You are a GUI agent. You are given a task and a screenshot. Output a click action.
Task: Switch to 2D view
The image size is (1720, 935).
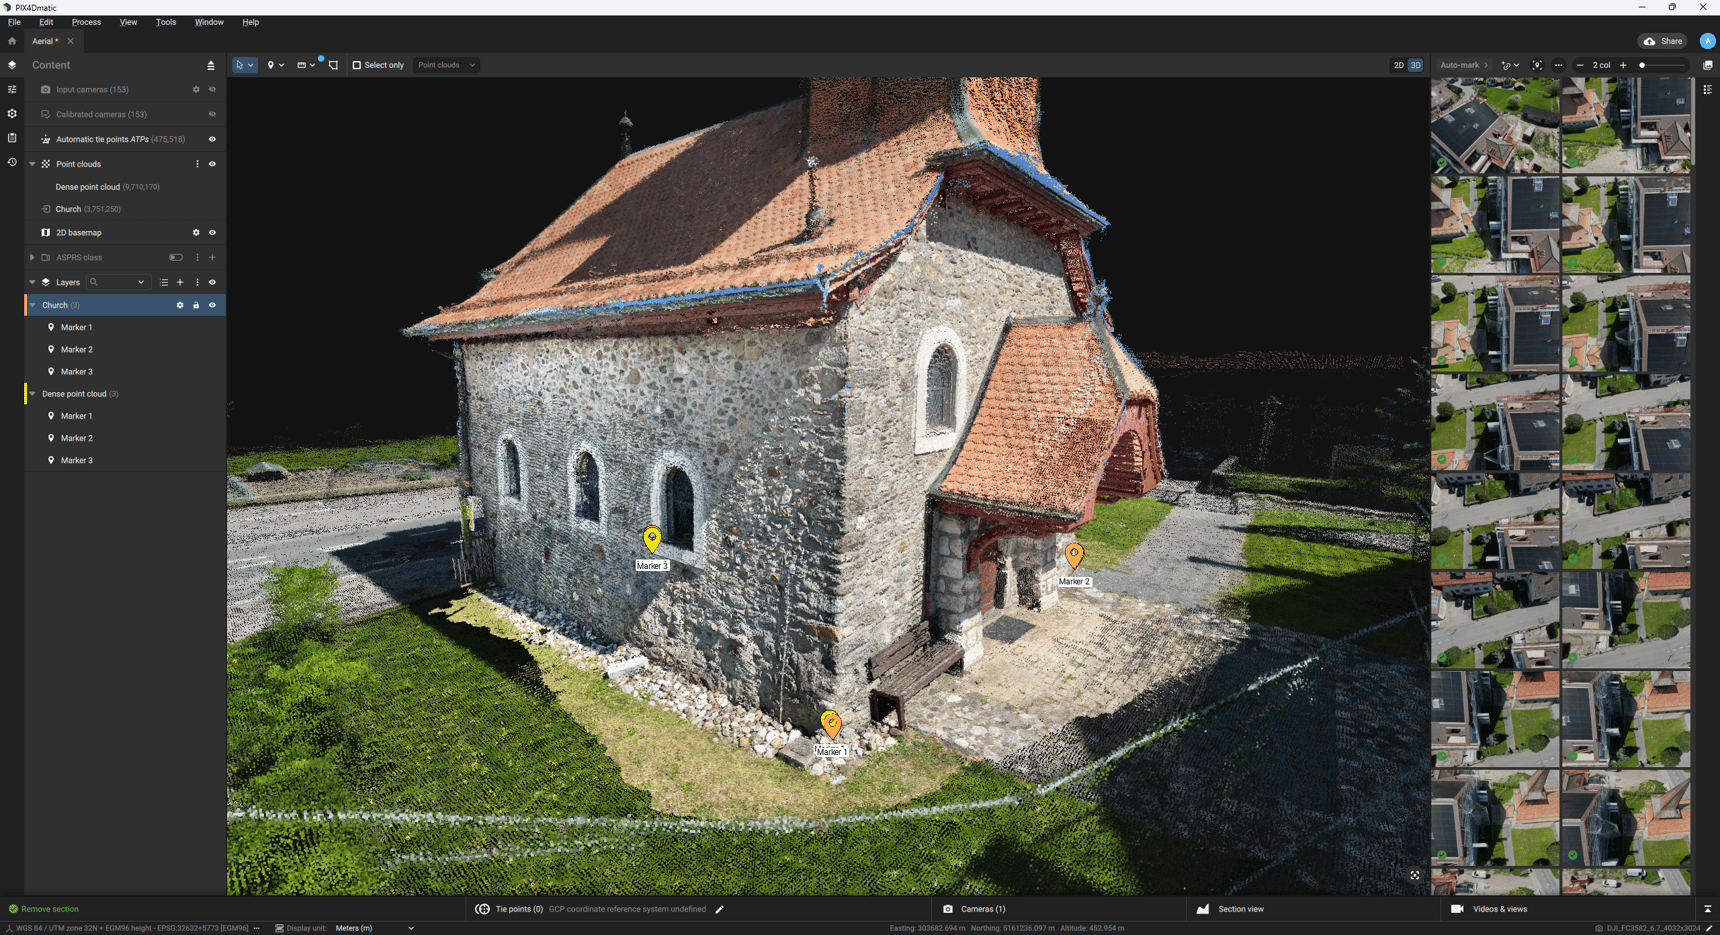[1398, 65]
